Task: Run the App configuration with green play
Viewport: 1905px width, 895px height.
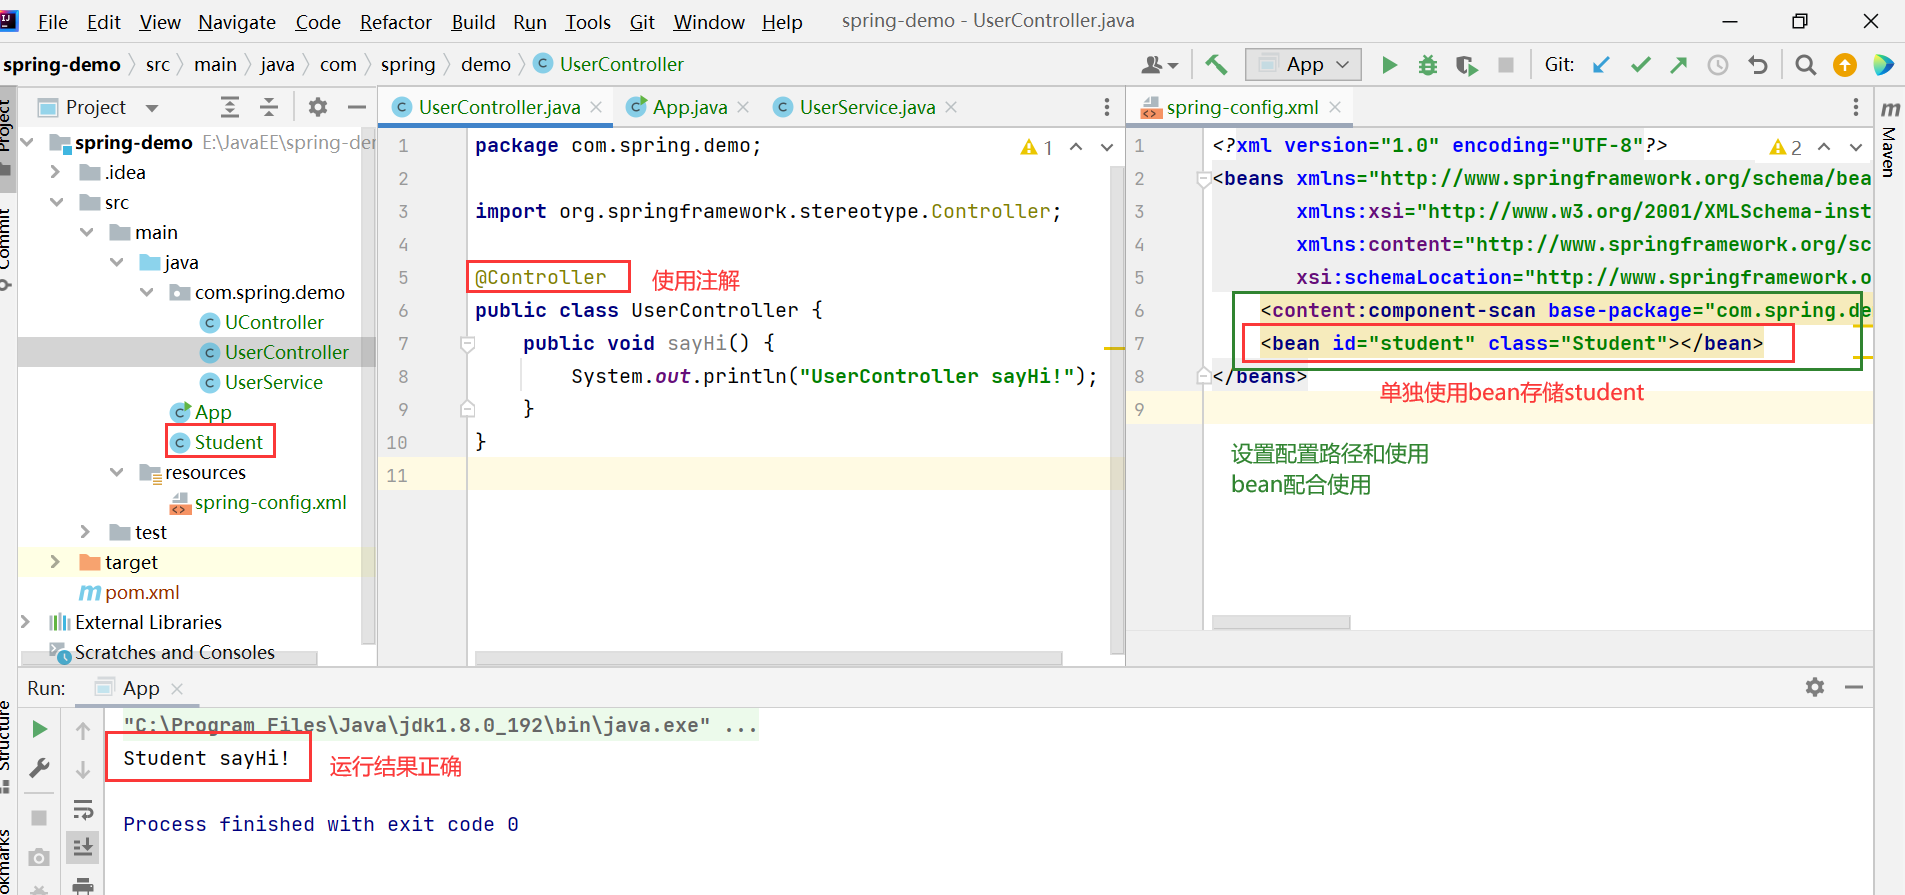Action: [1389, 65]
